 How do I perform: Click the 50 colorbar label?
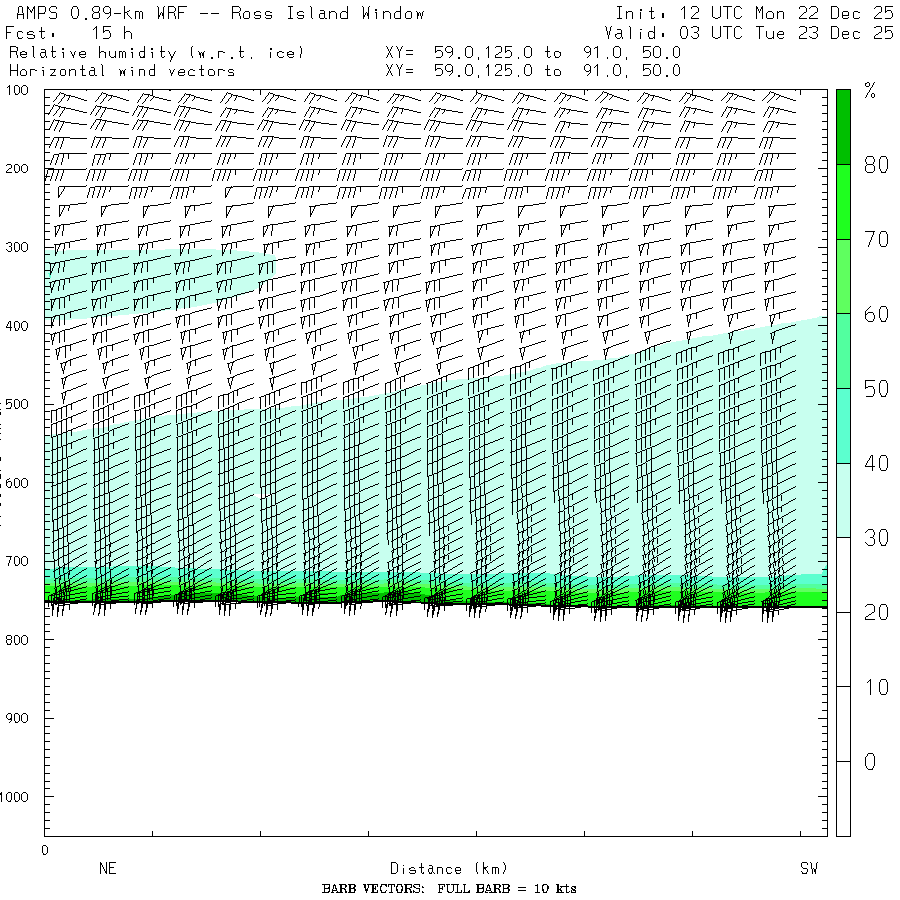tap(876, 389)
